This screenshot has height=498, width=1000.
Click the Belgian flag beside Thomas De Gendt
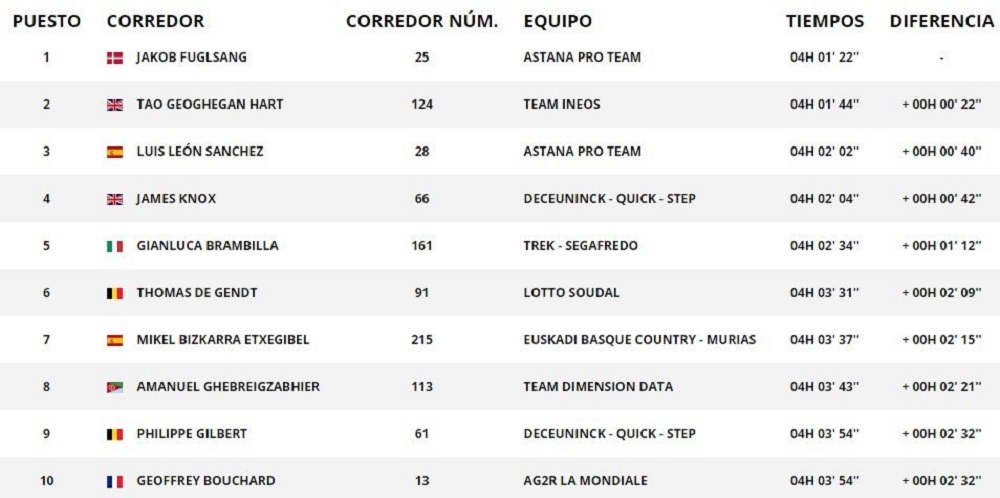(114, 293)
